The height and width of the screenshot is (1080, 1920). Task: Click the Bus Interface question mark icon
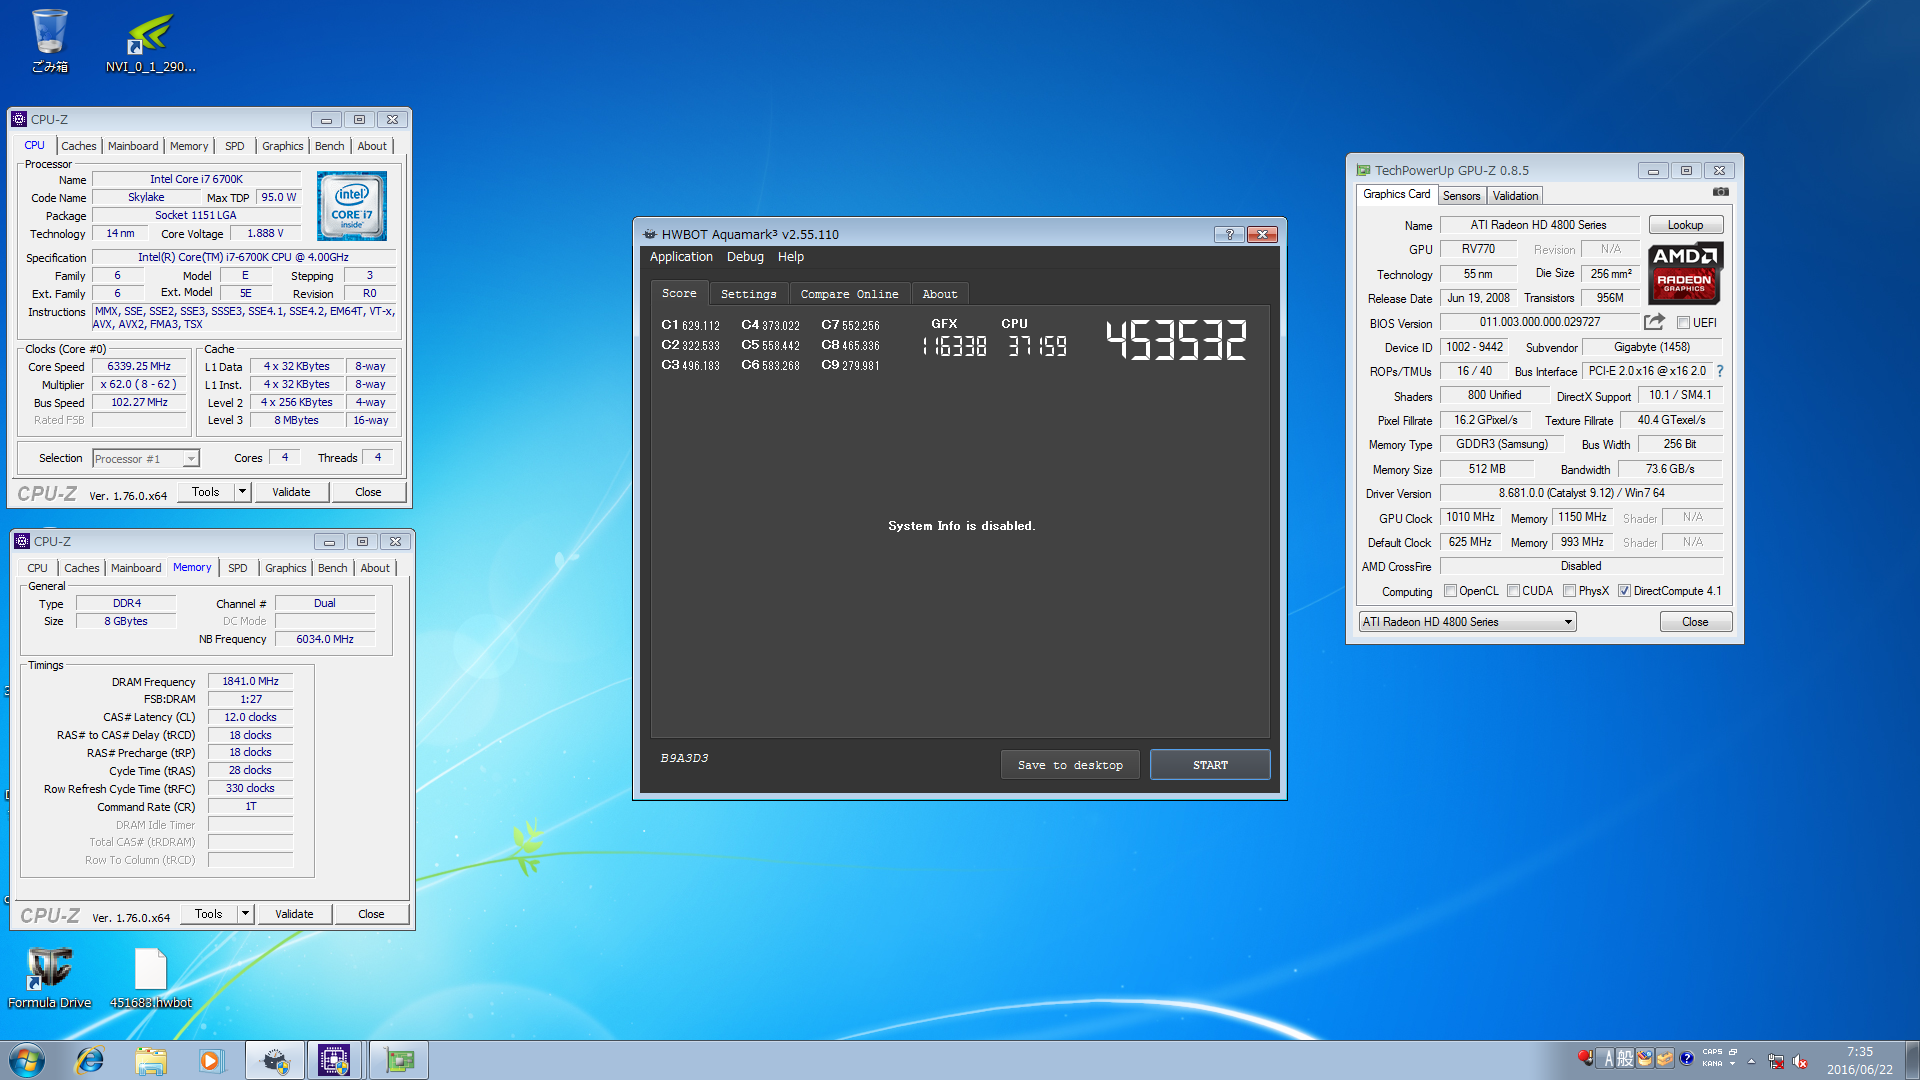pyautogui.click(x=1720, y=371)
